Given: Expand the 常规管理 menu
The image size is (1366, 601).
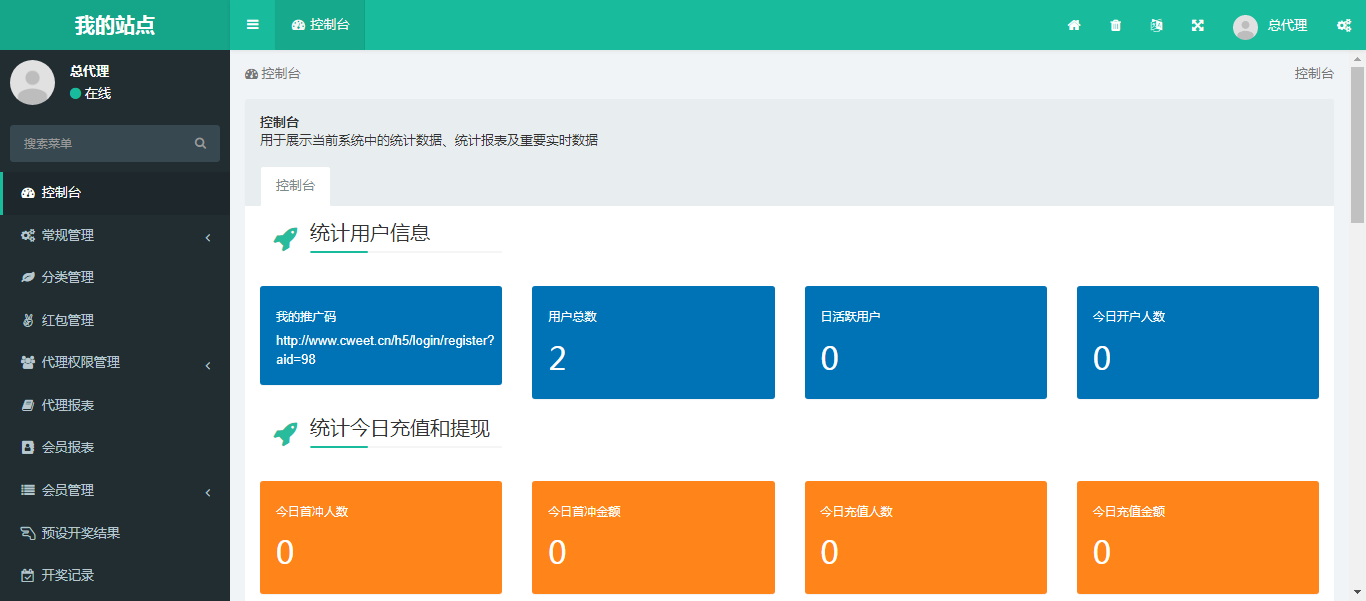Looking at the screenshot, I should [115, 235].
